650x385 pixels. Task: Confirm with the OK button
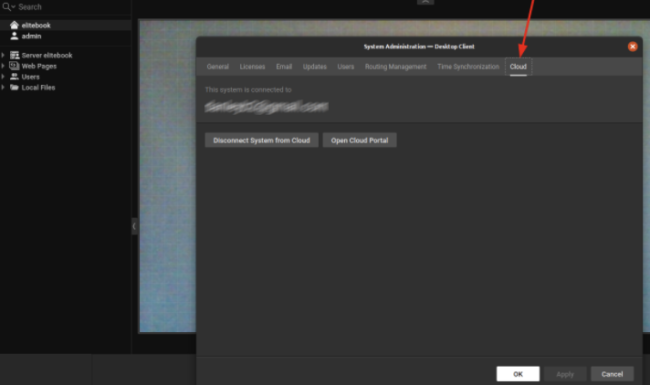518,374
